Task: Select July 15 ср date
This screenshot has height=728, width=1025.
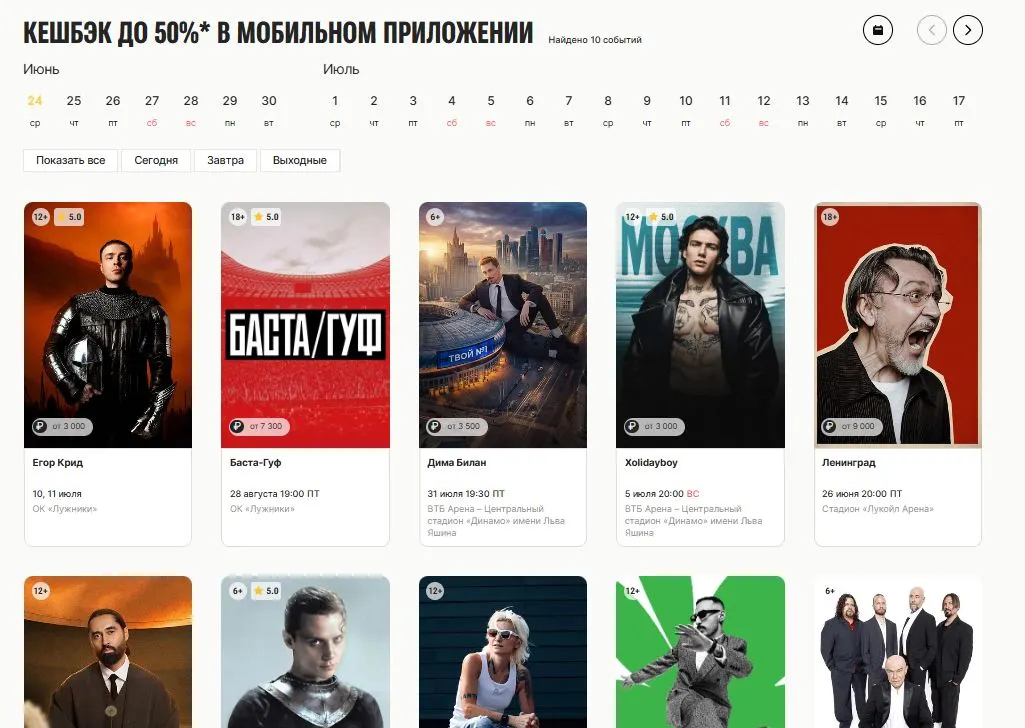Action: pyautogui.click(x=881, y=110)
